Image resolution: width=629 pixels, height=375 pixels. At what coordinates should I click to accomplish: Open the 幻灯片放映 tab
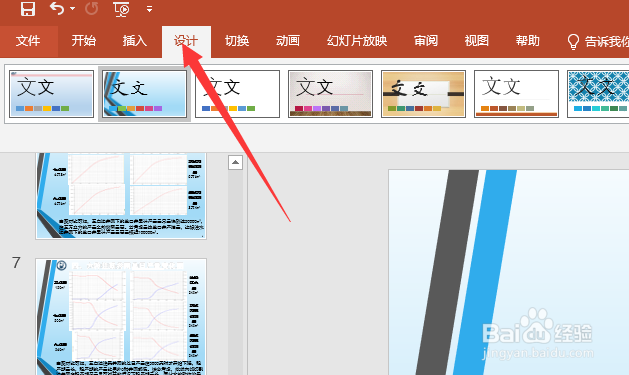click(x=357, y=41)
